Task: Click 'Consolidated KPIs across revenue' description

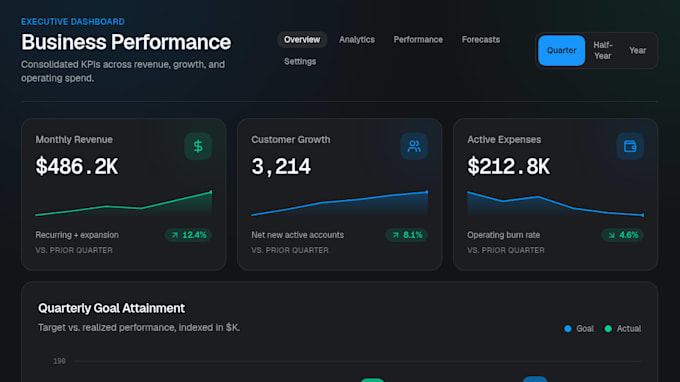Action: click(123, 71)
